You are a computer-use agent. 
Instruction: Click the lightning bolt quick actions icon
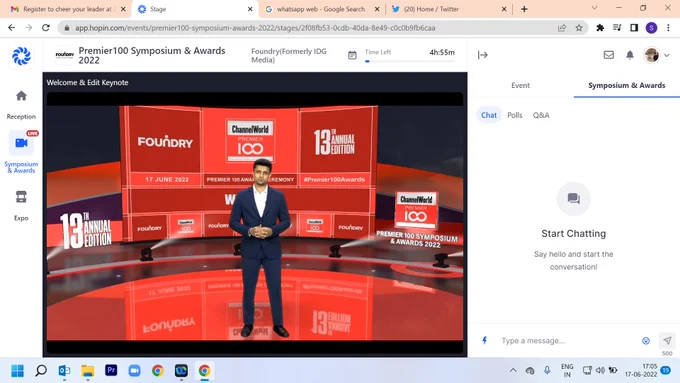click(x=484, y=340)
